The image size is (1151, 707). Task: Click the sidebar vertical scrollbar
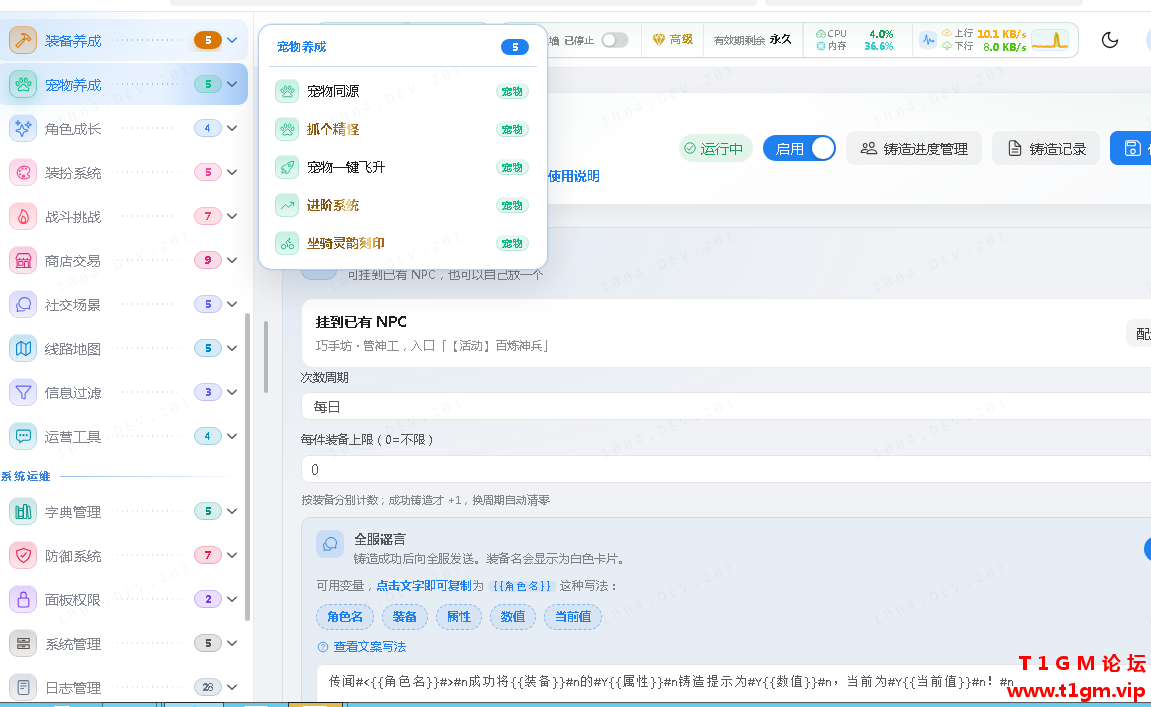[x=247, y=466]
